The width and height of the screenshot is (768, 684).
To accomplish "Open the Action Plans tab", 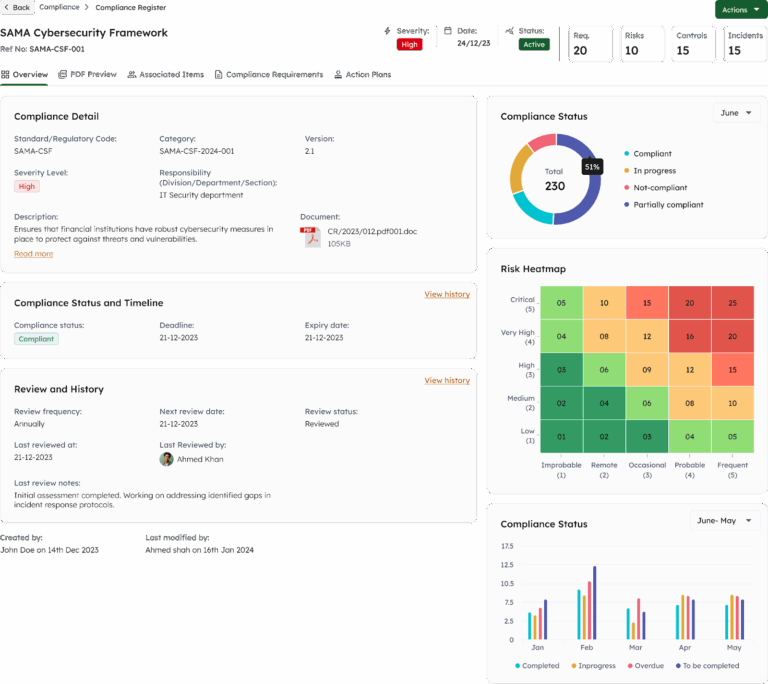I will 362,74.
